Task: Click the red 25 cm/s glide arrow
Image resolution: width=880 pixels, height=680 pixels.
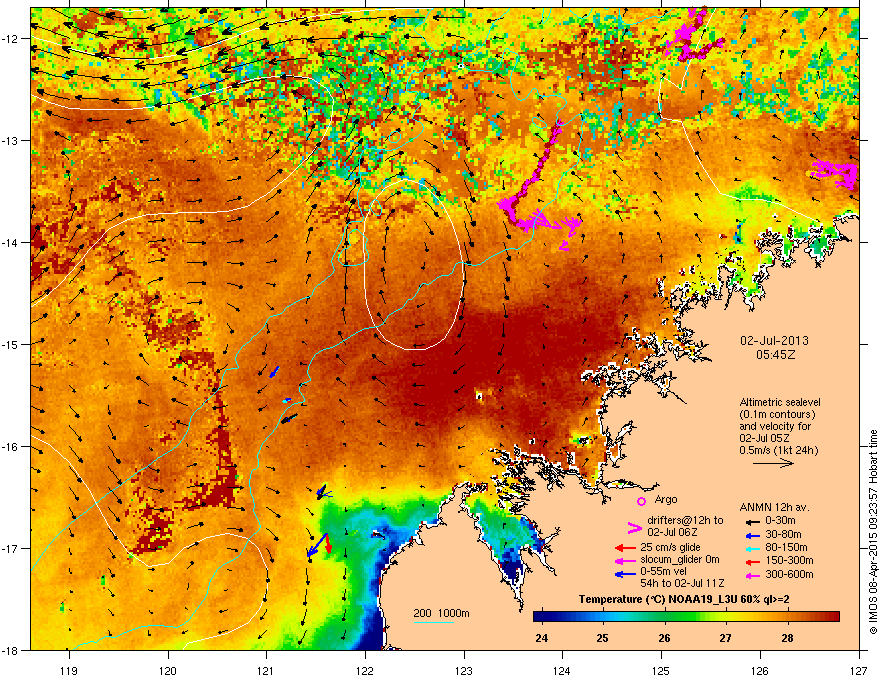Action: [x=625, y=548]
